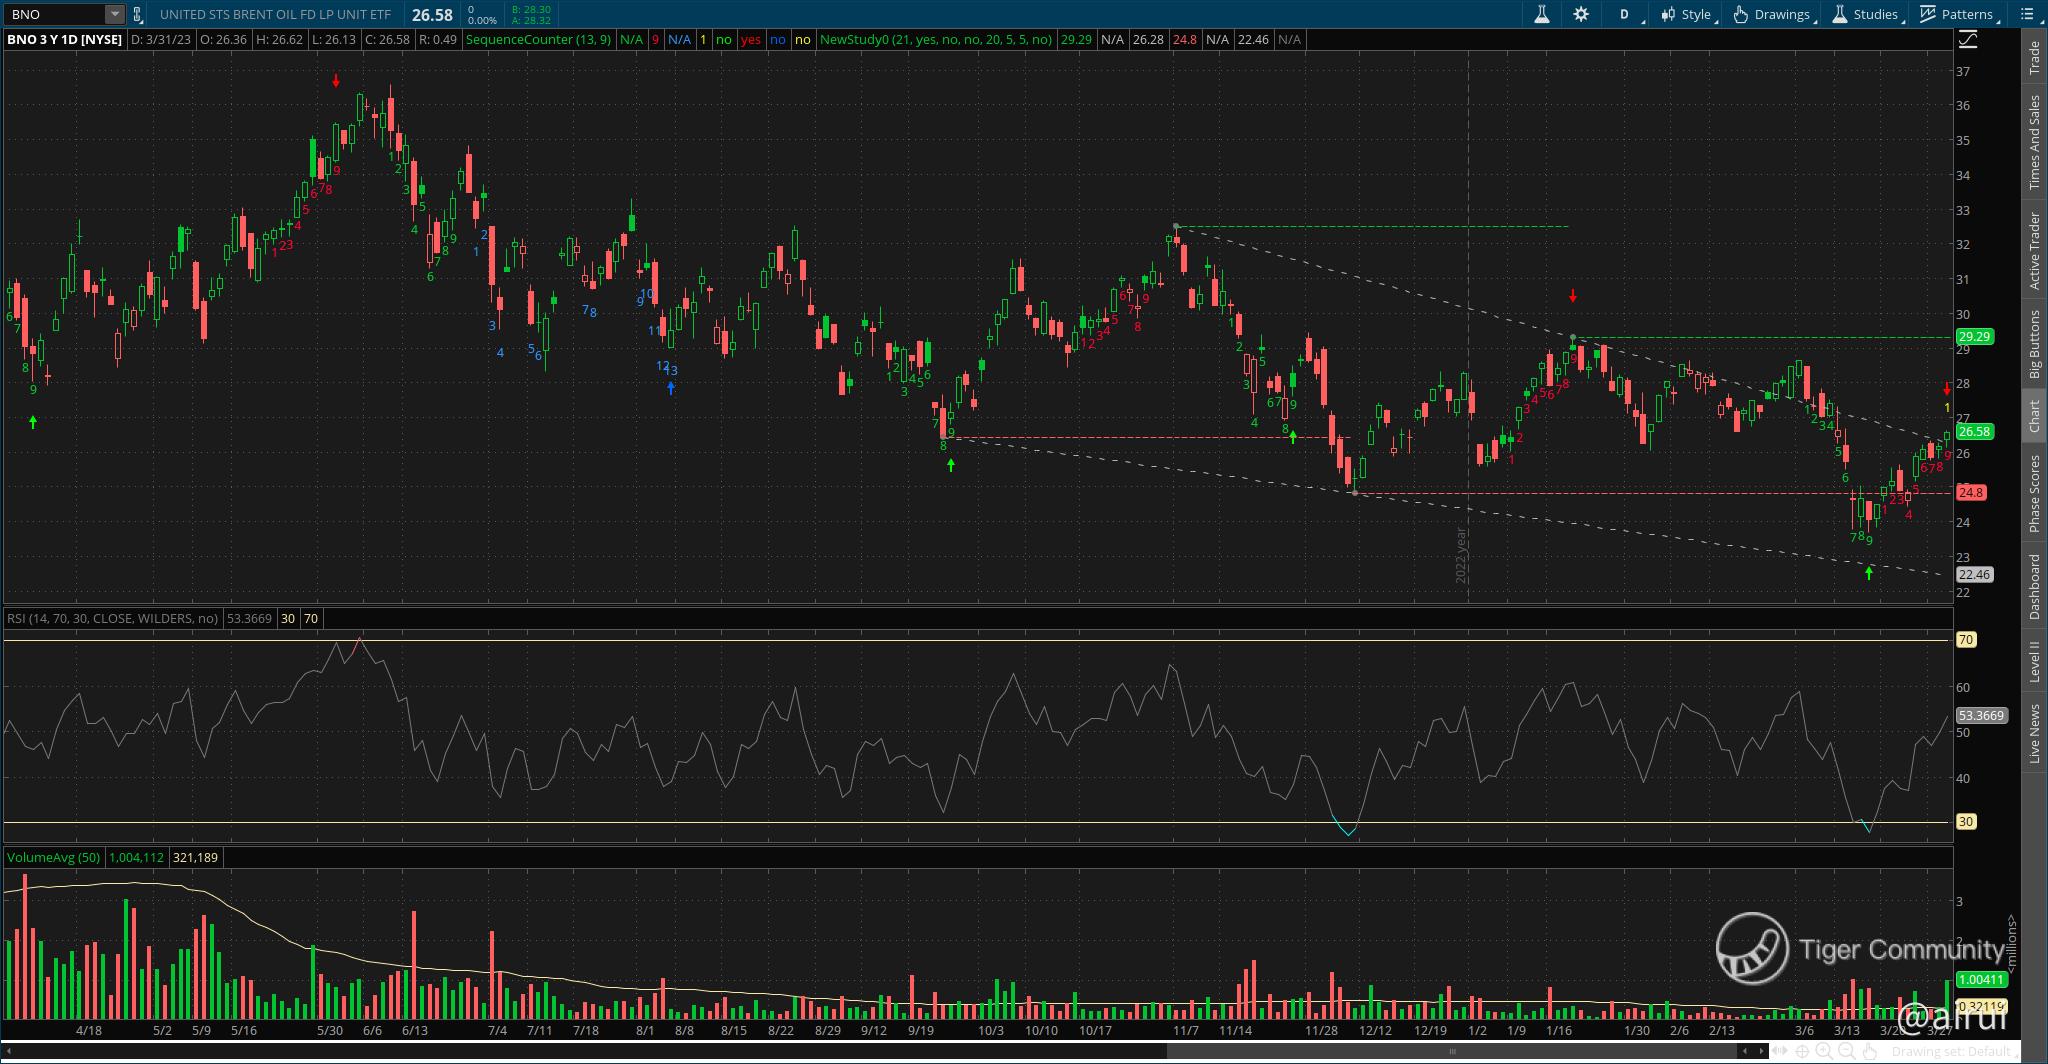This screenshot has width=2048, height=1064.
Task: Click the pointing hand drawing tool icon
Action: pos(1869,1051)
